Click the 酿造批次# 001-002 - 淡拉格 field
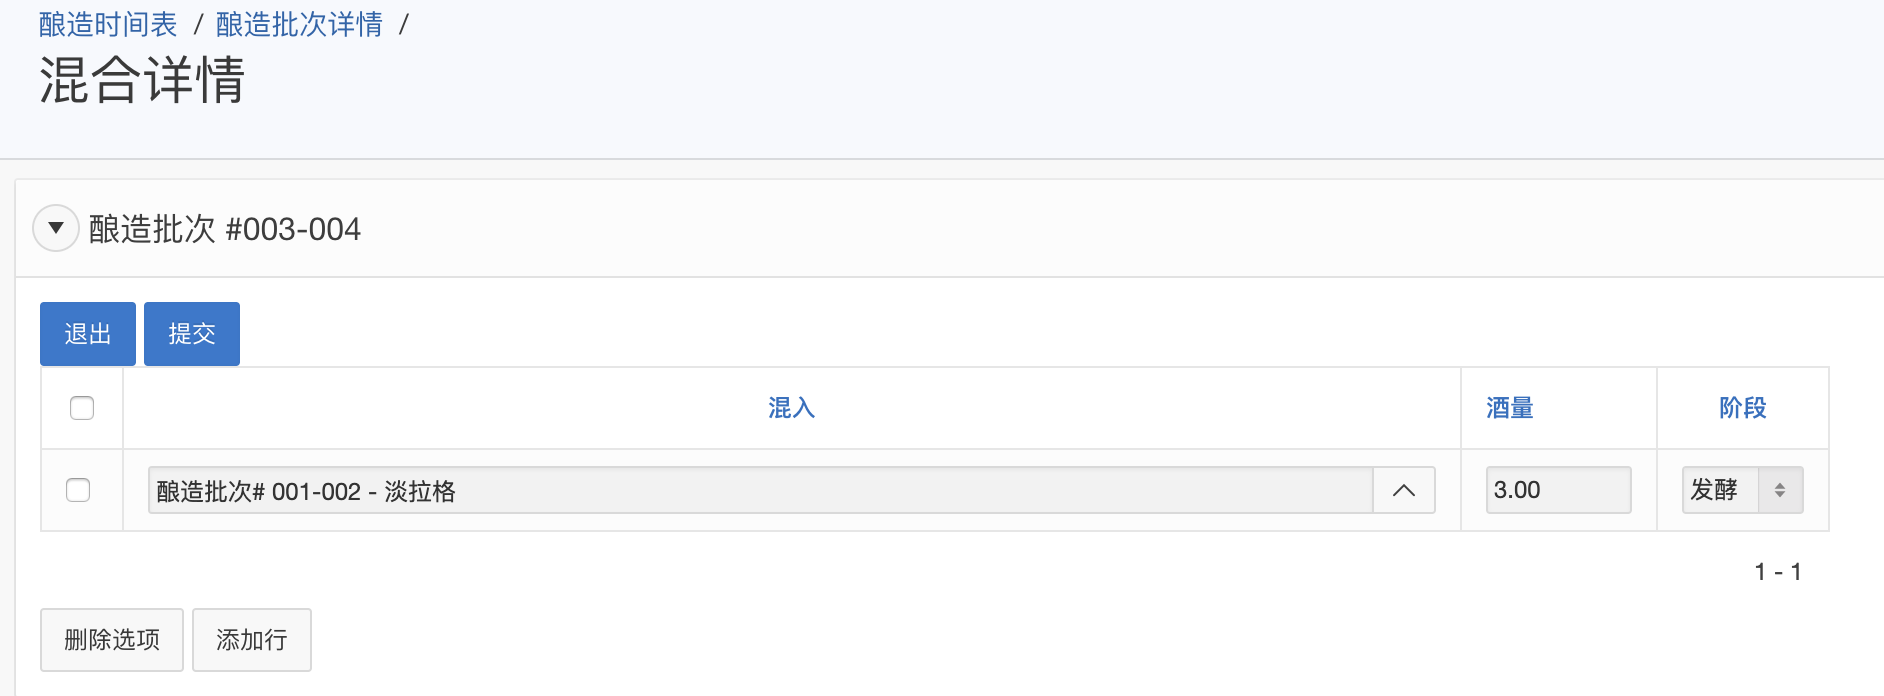Image resolution: width=1884 pixels, height=696 pixels. 760,490
